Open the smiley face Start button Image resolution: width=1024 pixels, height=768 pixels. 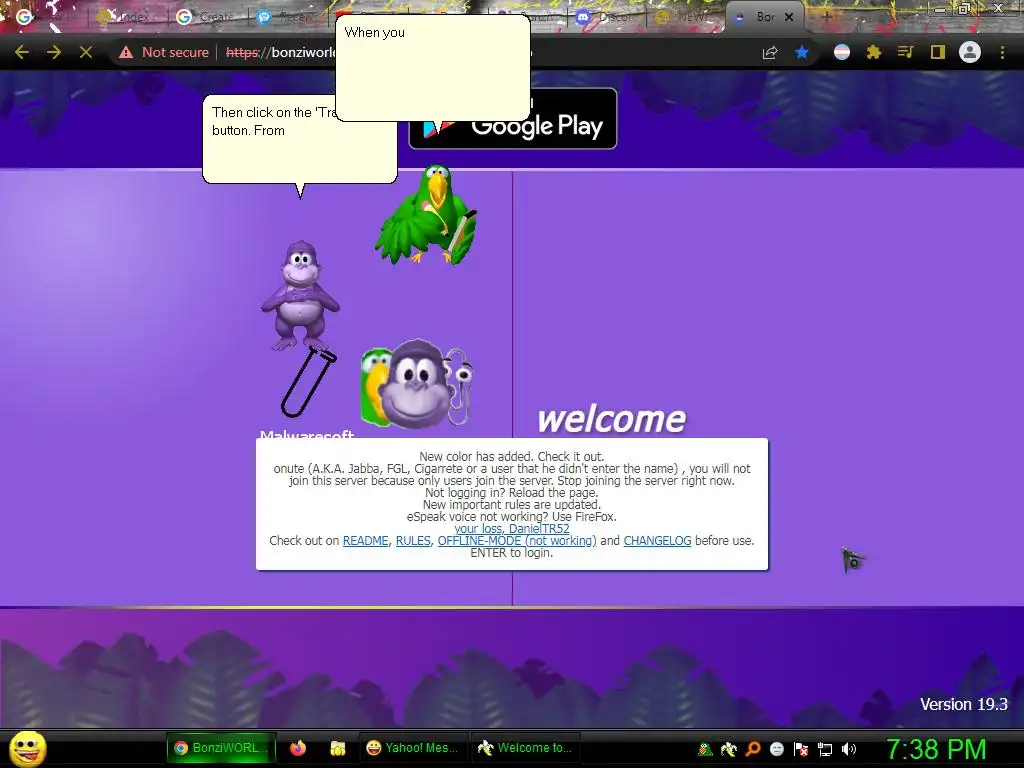tap(28, 748)
